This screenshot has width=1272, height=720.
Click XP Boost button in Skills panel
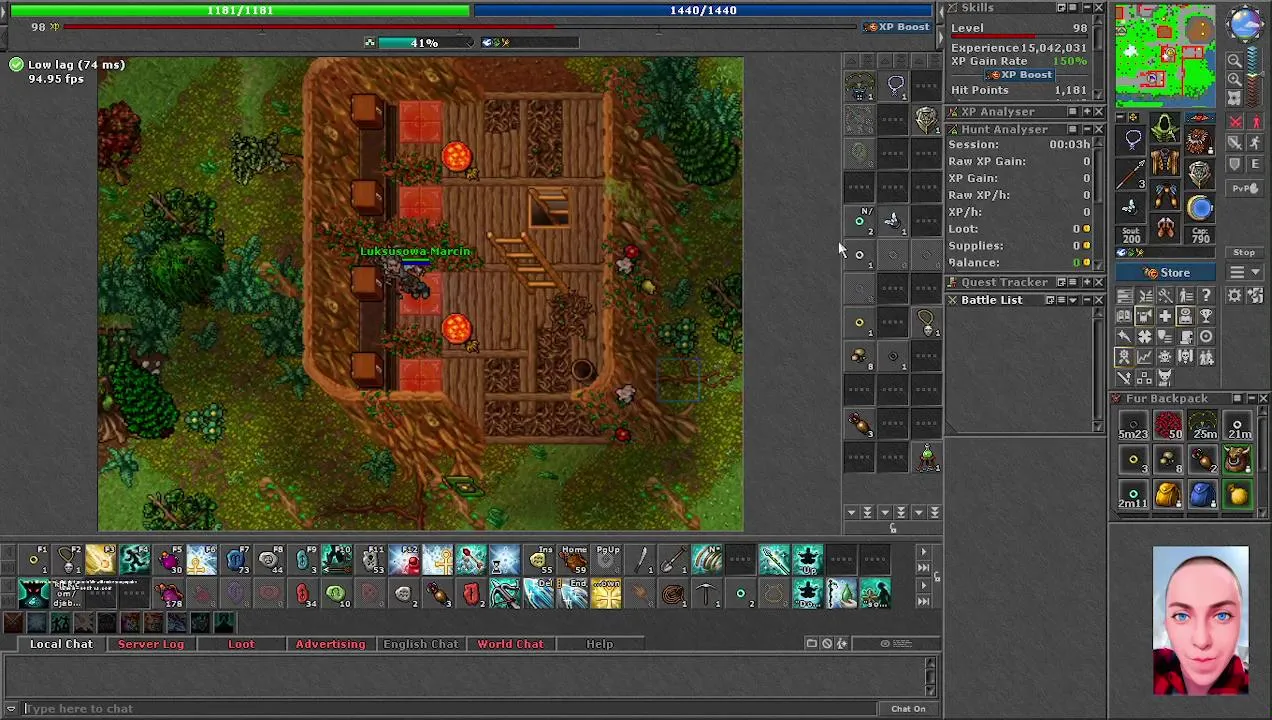tap(1020, 75)
